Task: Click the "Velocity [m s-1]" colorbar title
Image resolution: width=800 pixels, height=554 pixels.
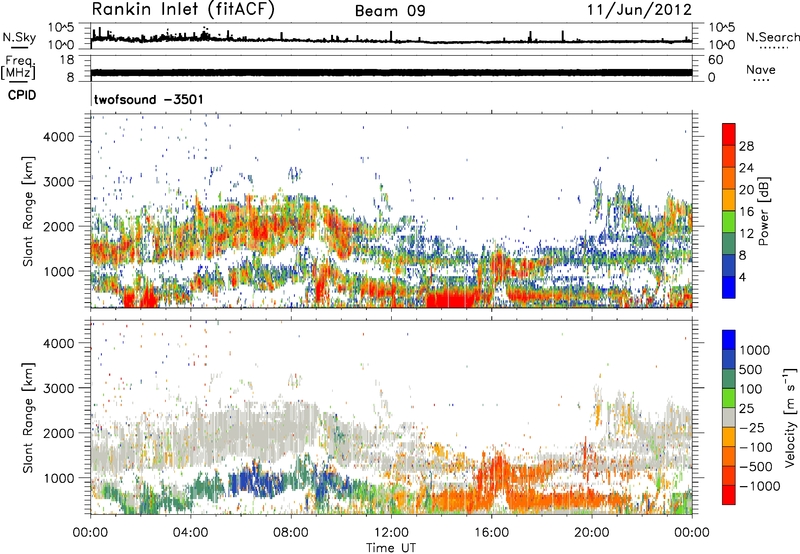Action: pos(791,417)
